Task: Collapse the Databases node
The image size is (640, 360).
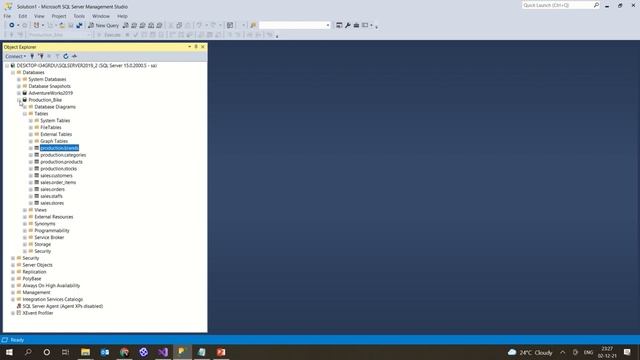Action: point(13,72)
